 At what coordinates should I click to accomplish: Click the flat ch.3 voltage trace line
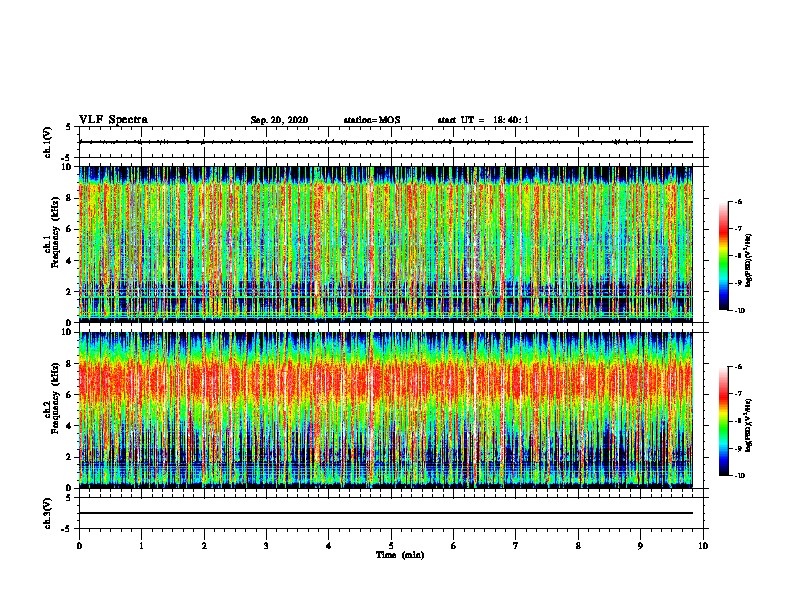tap(385, 513)
